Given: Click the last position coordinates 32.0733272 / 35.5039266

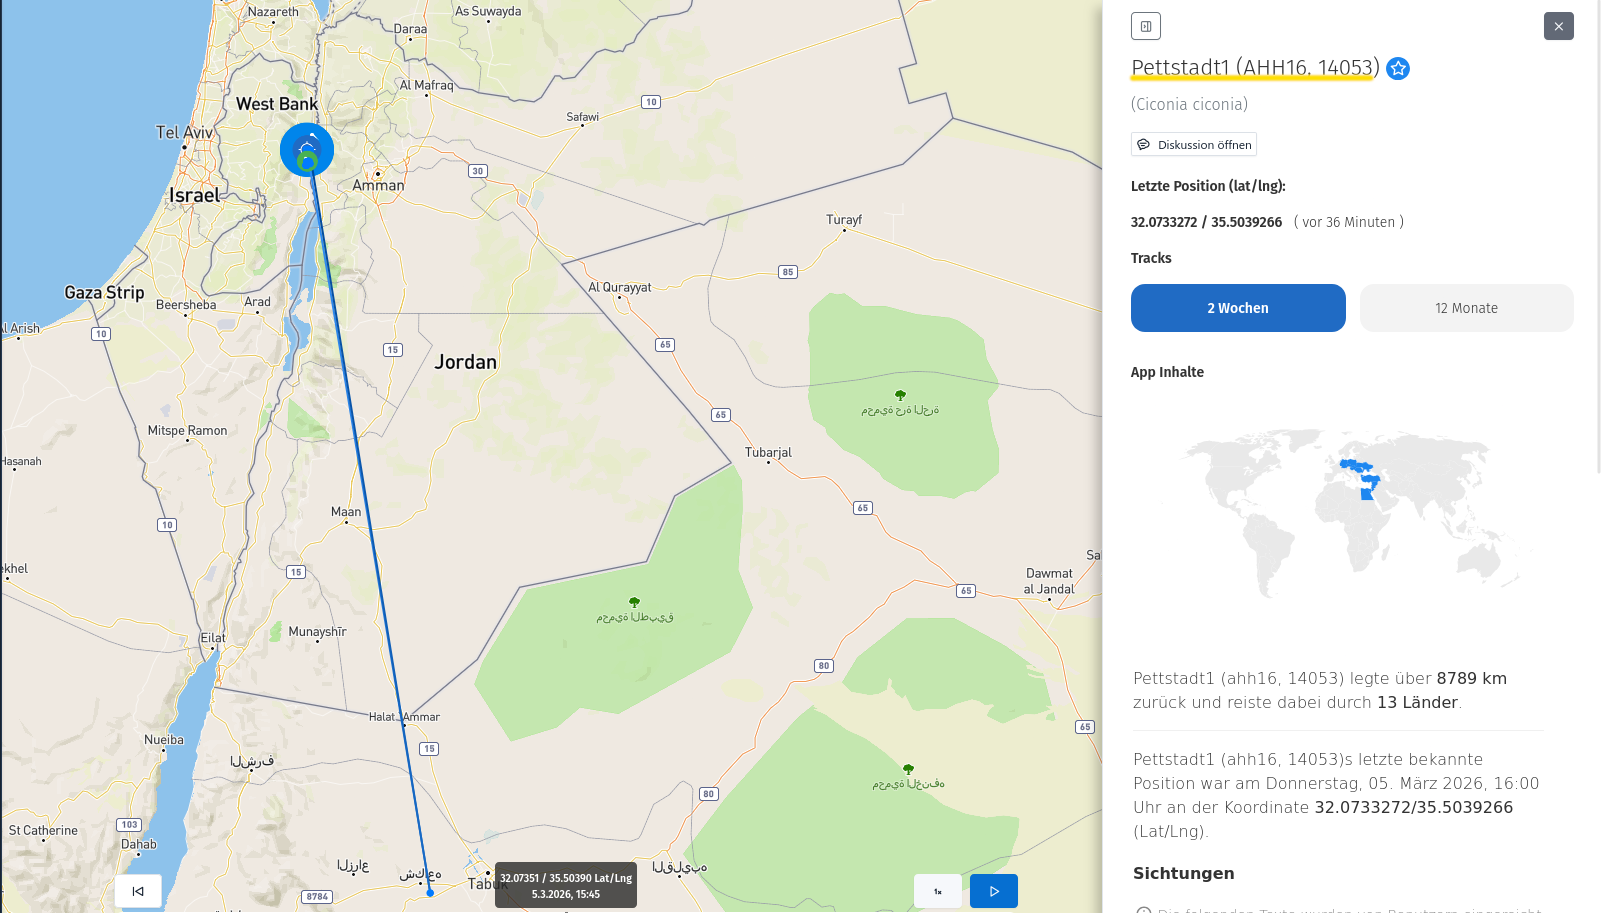Looking at the screenshot, I should (x=1206, y=222).
